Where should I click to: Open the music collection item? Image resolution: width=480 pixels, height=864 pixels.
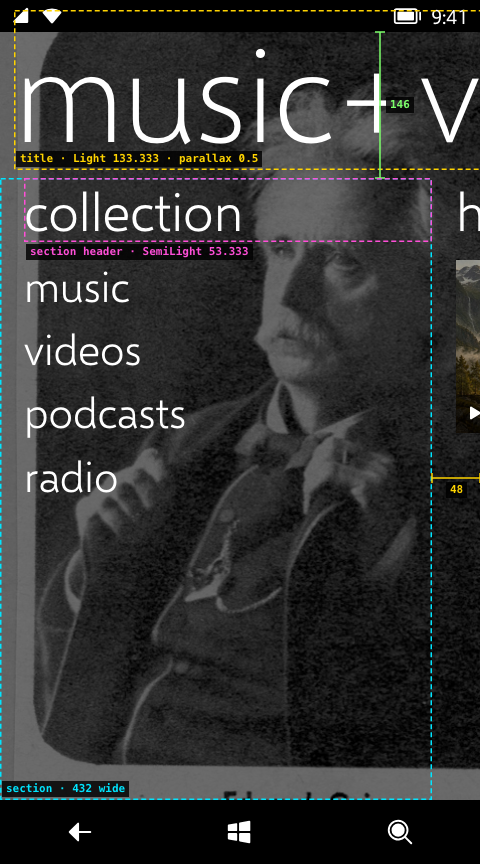coord(77,289)
